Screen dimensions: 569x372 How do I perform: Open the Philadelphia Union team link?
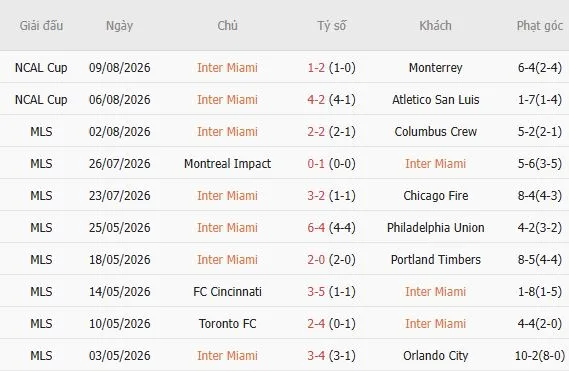tap(435, 228)
